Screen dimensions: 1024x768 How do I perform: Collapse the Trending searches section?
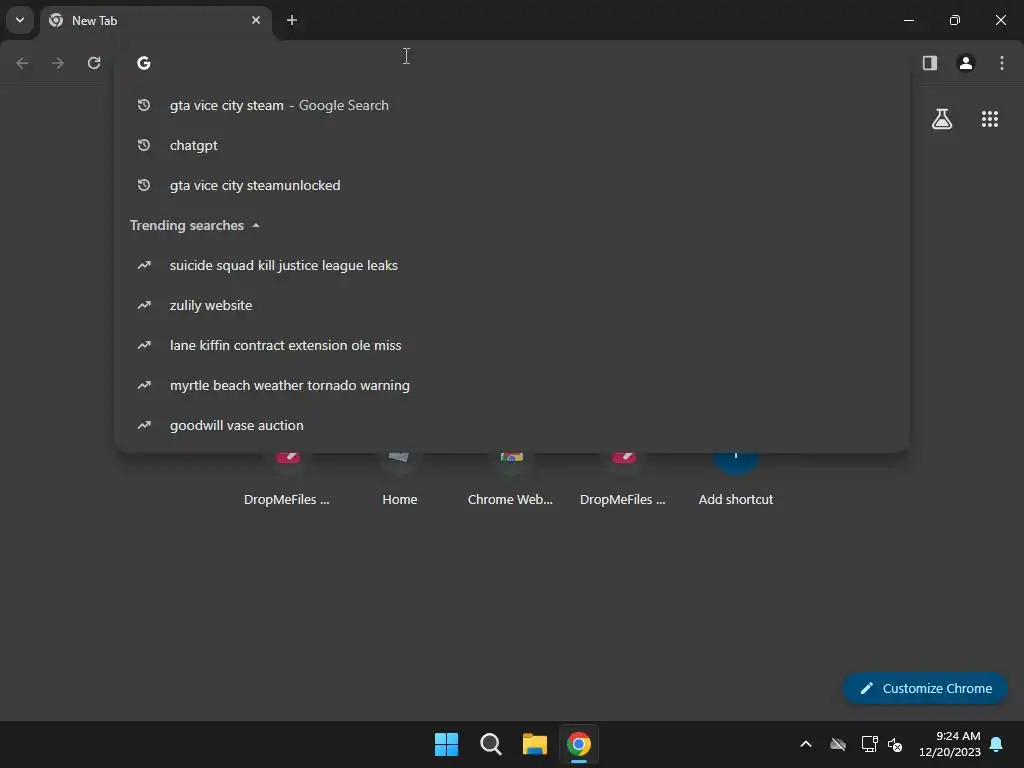pyautogui.click(x=195, y=225)
